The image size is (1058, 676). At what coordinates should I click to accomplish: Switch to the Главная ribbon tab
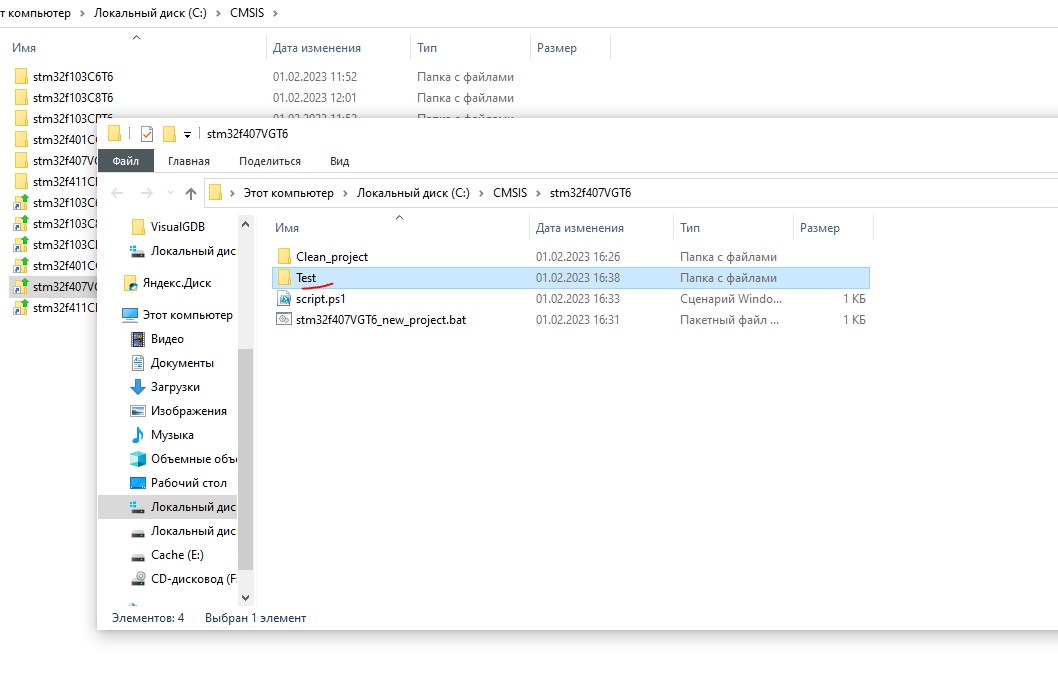(189, 161)
